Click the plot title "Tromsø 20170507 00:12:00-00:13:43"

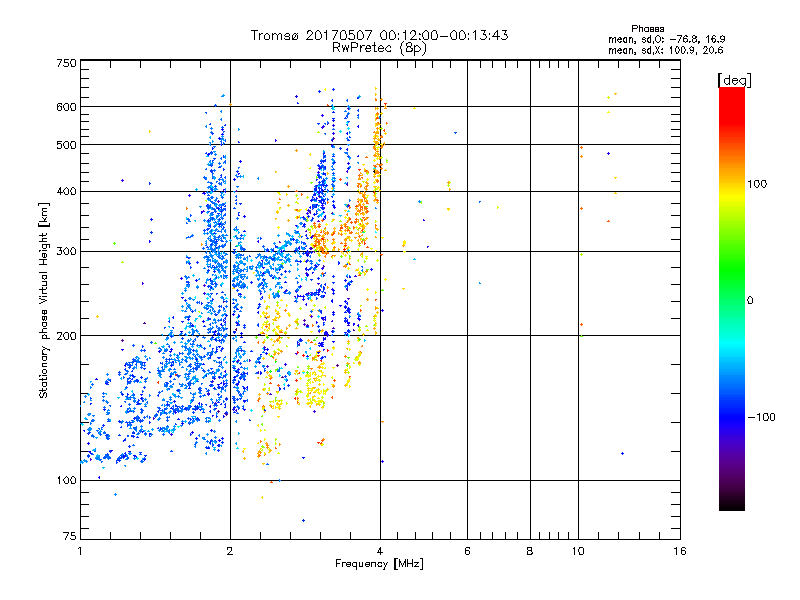(x=379, y=35)
